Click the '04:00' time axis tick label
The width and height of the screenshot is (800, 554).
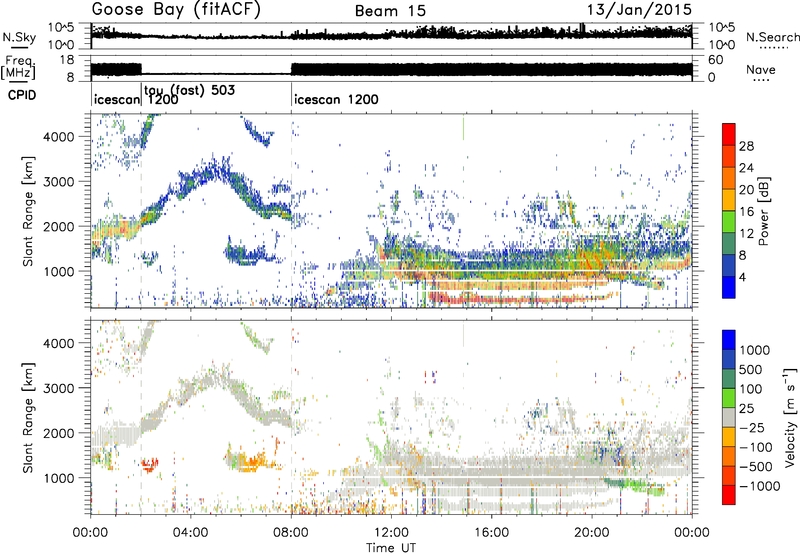[190, 533]
